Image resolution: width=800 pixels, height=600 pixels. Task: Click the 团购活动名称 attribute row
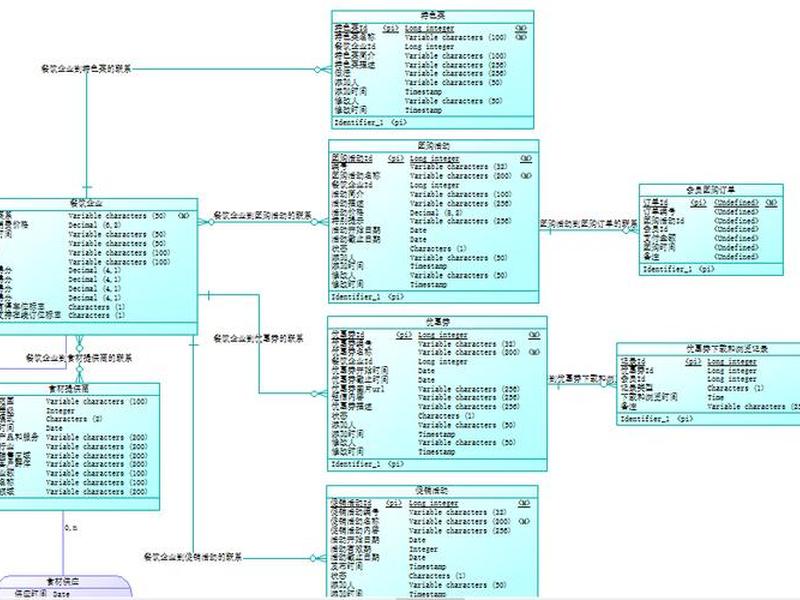432,176
